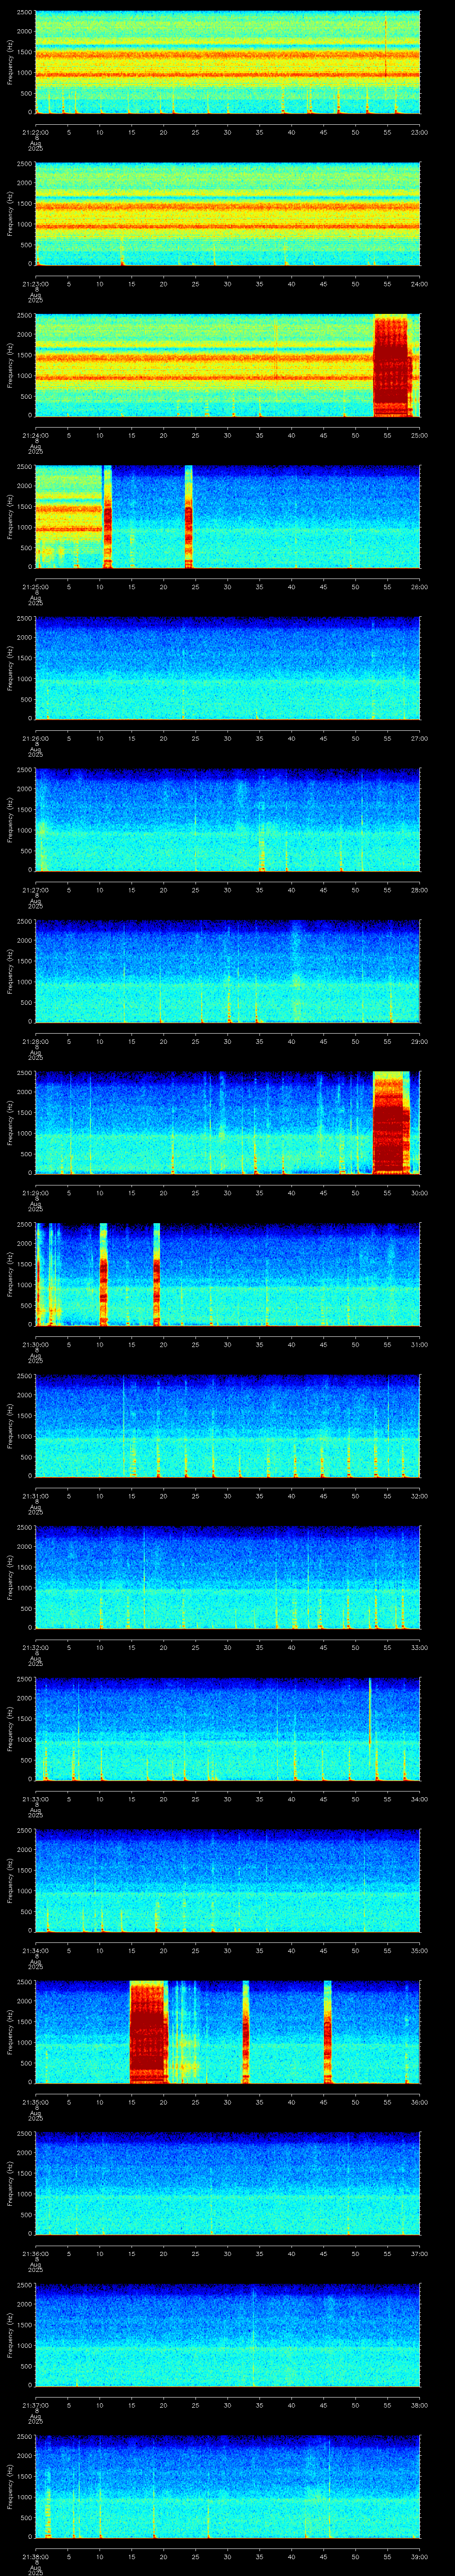
Task: Click the wide red burst in the 21:29:00 panel
Action: (391, 1123)
